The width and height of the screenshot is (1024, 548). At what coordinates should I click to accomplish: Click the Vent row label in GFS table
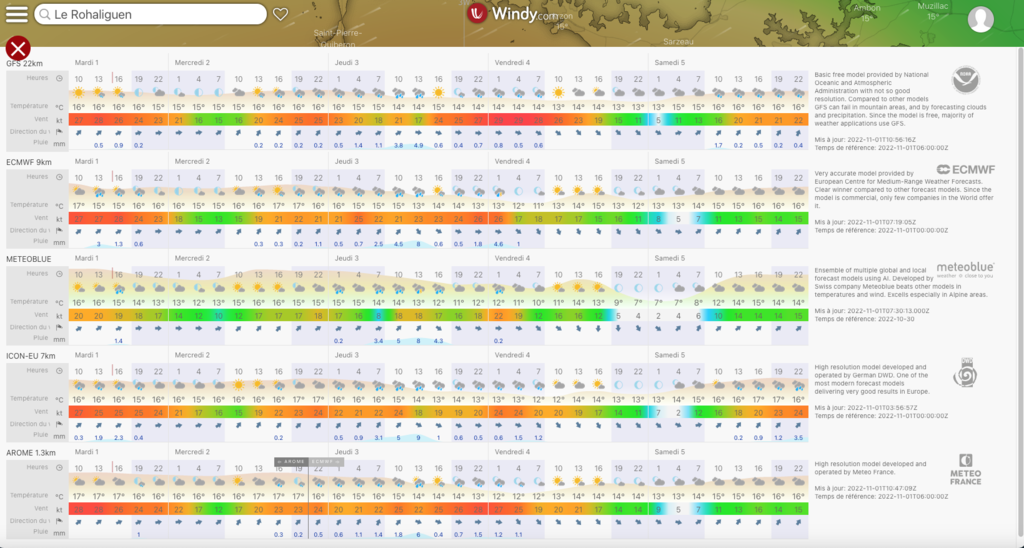click(41, 120)
